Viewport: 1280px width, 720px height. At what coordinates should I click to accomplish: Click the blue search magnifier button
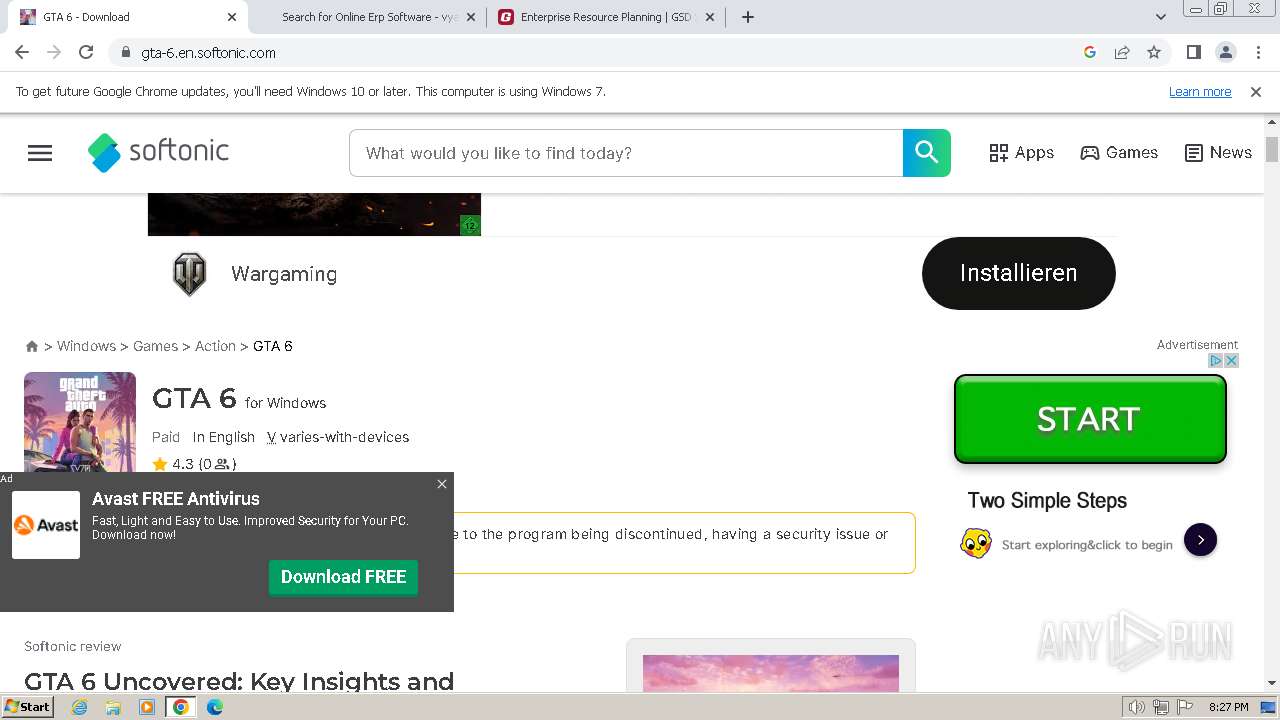pyautogui.click(x=927, y=153)
